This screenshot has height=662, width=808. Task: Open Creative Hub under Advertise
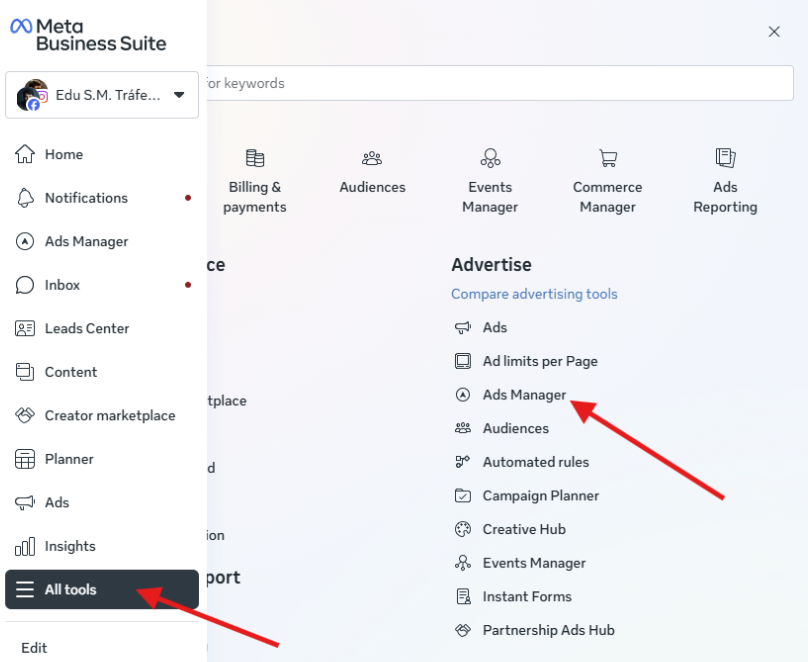[x=524, y=529]
